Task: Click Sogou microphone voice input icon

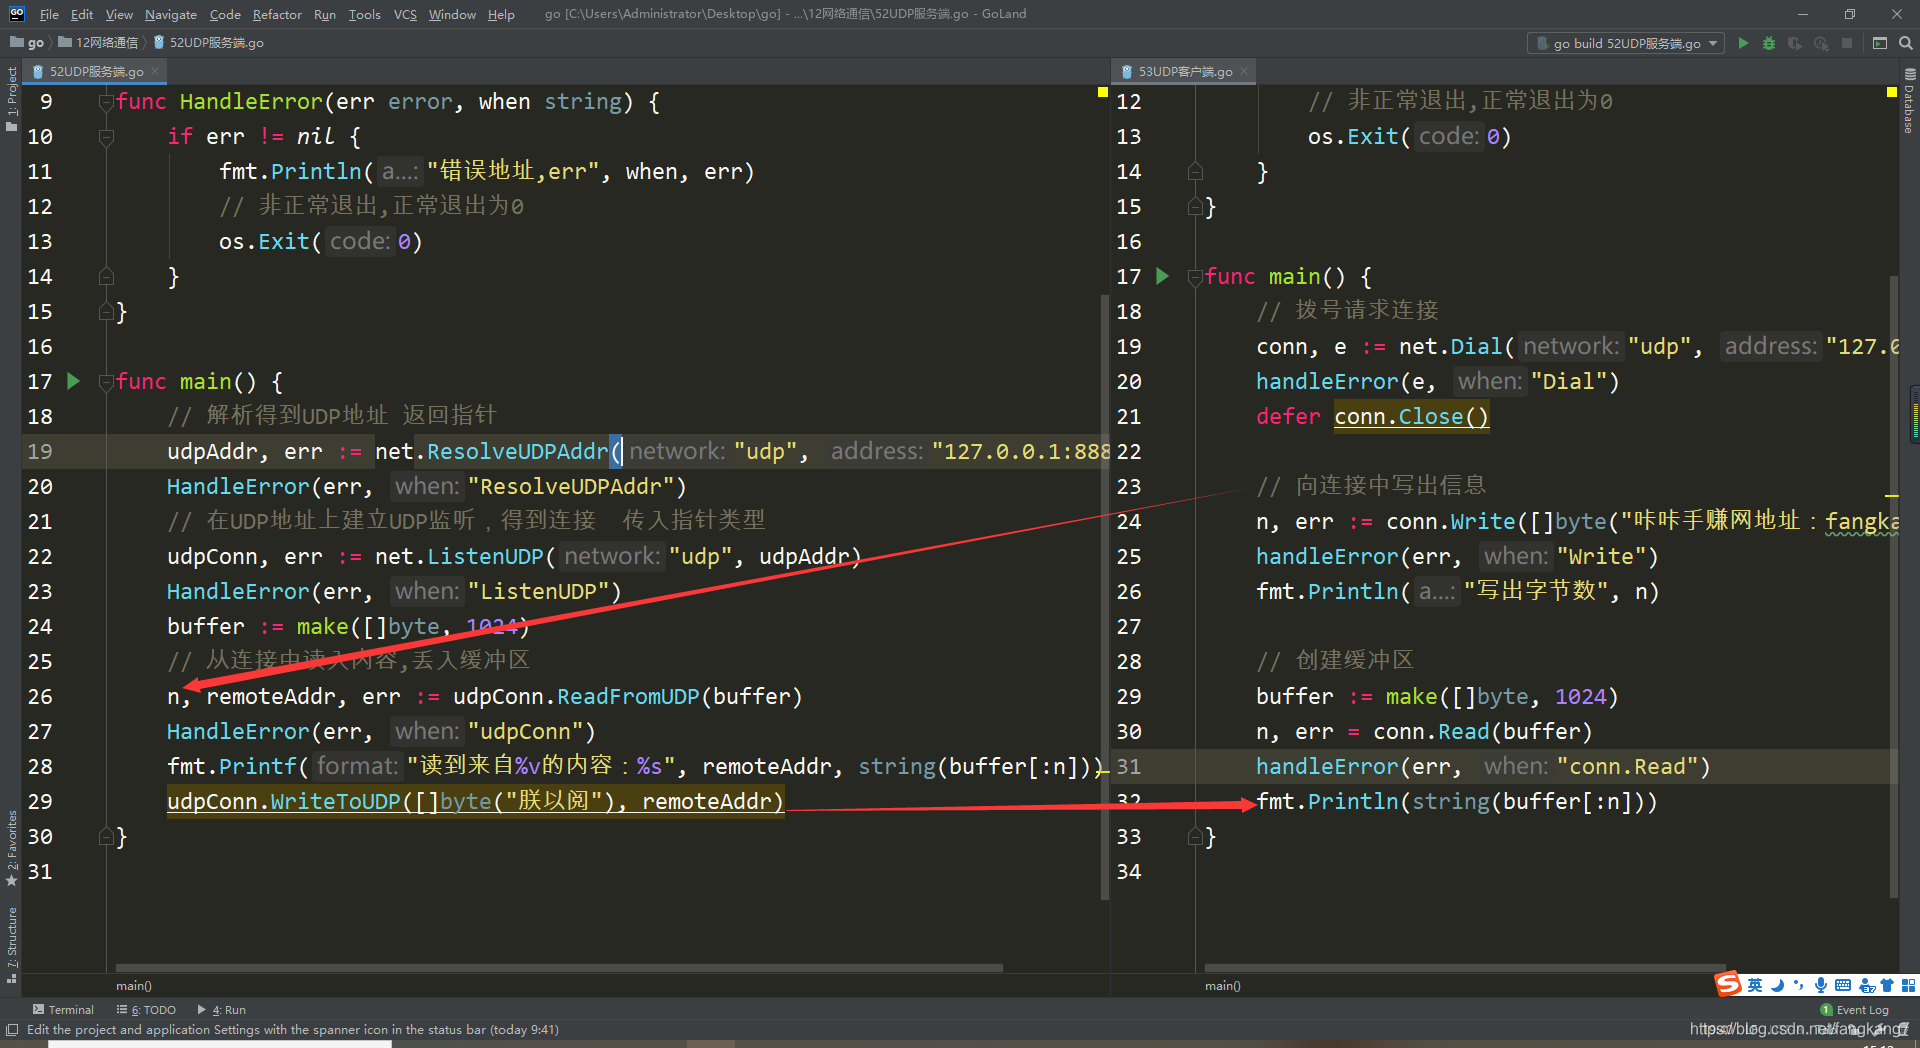Action: 1821,985
